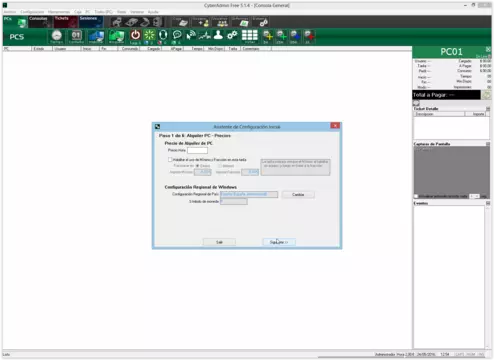Screen dimensions: 494x360
Task: Click the Precio Hora input field
Action: point(197,151)
